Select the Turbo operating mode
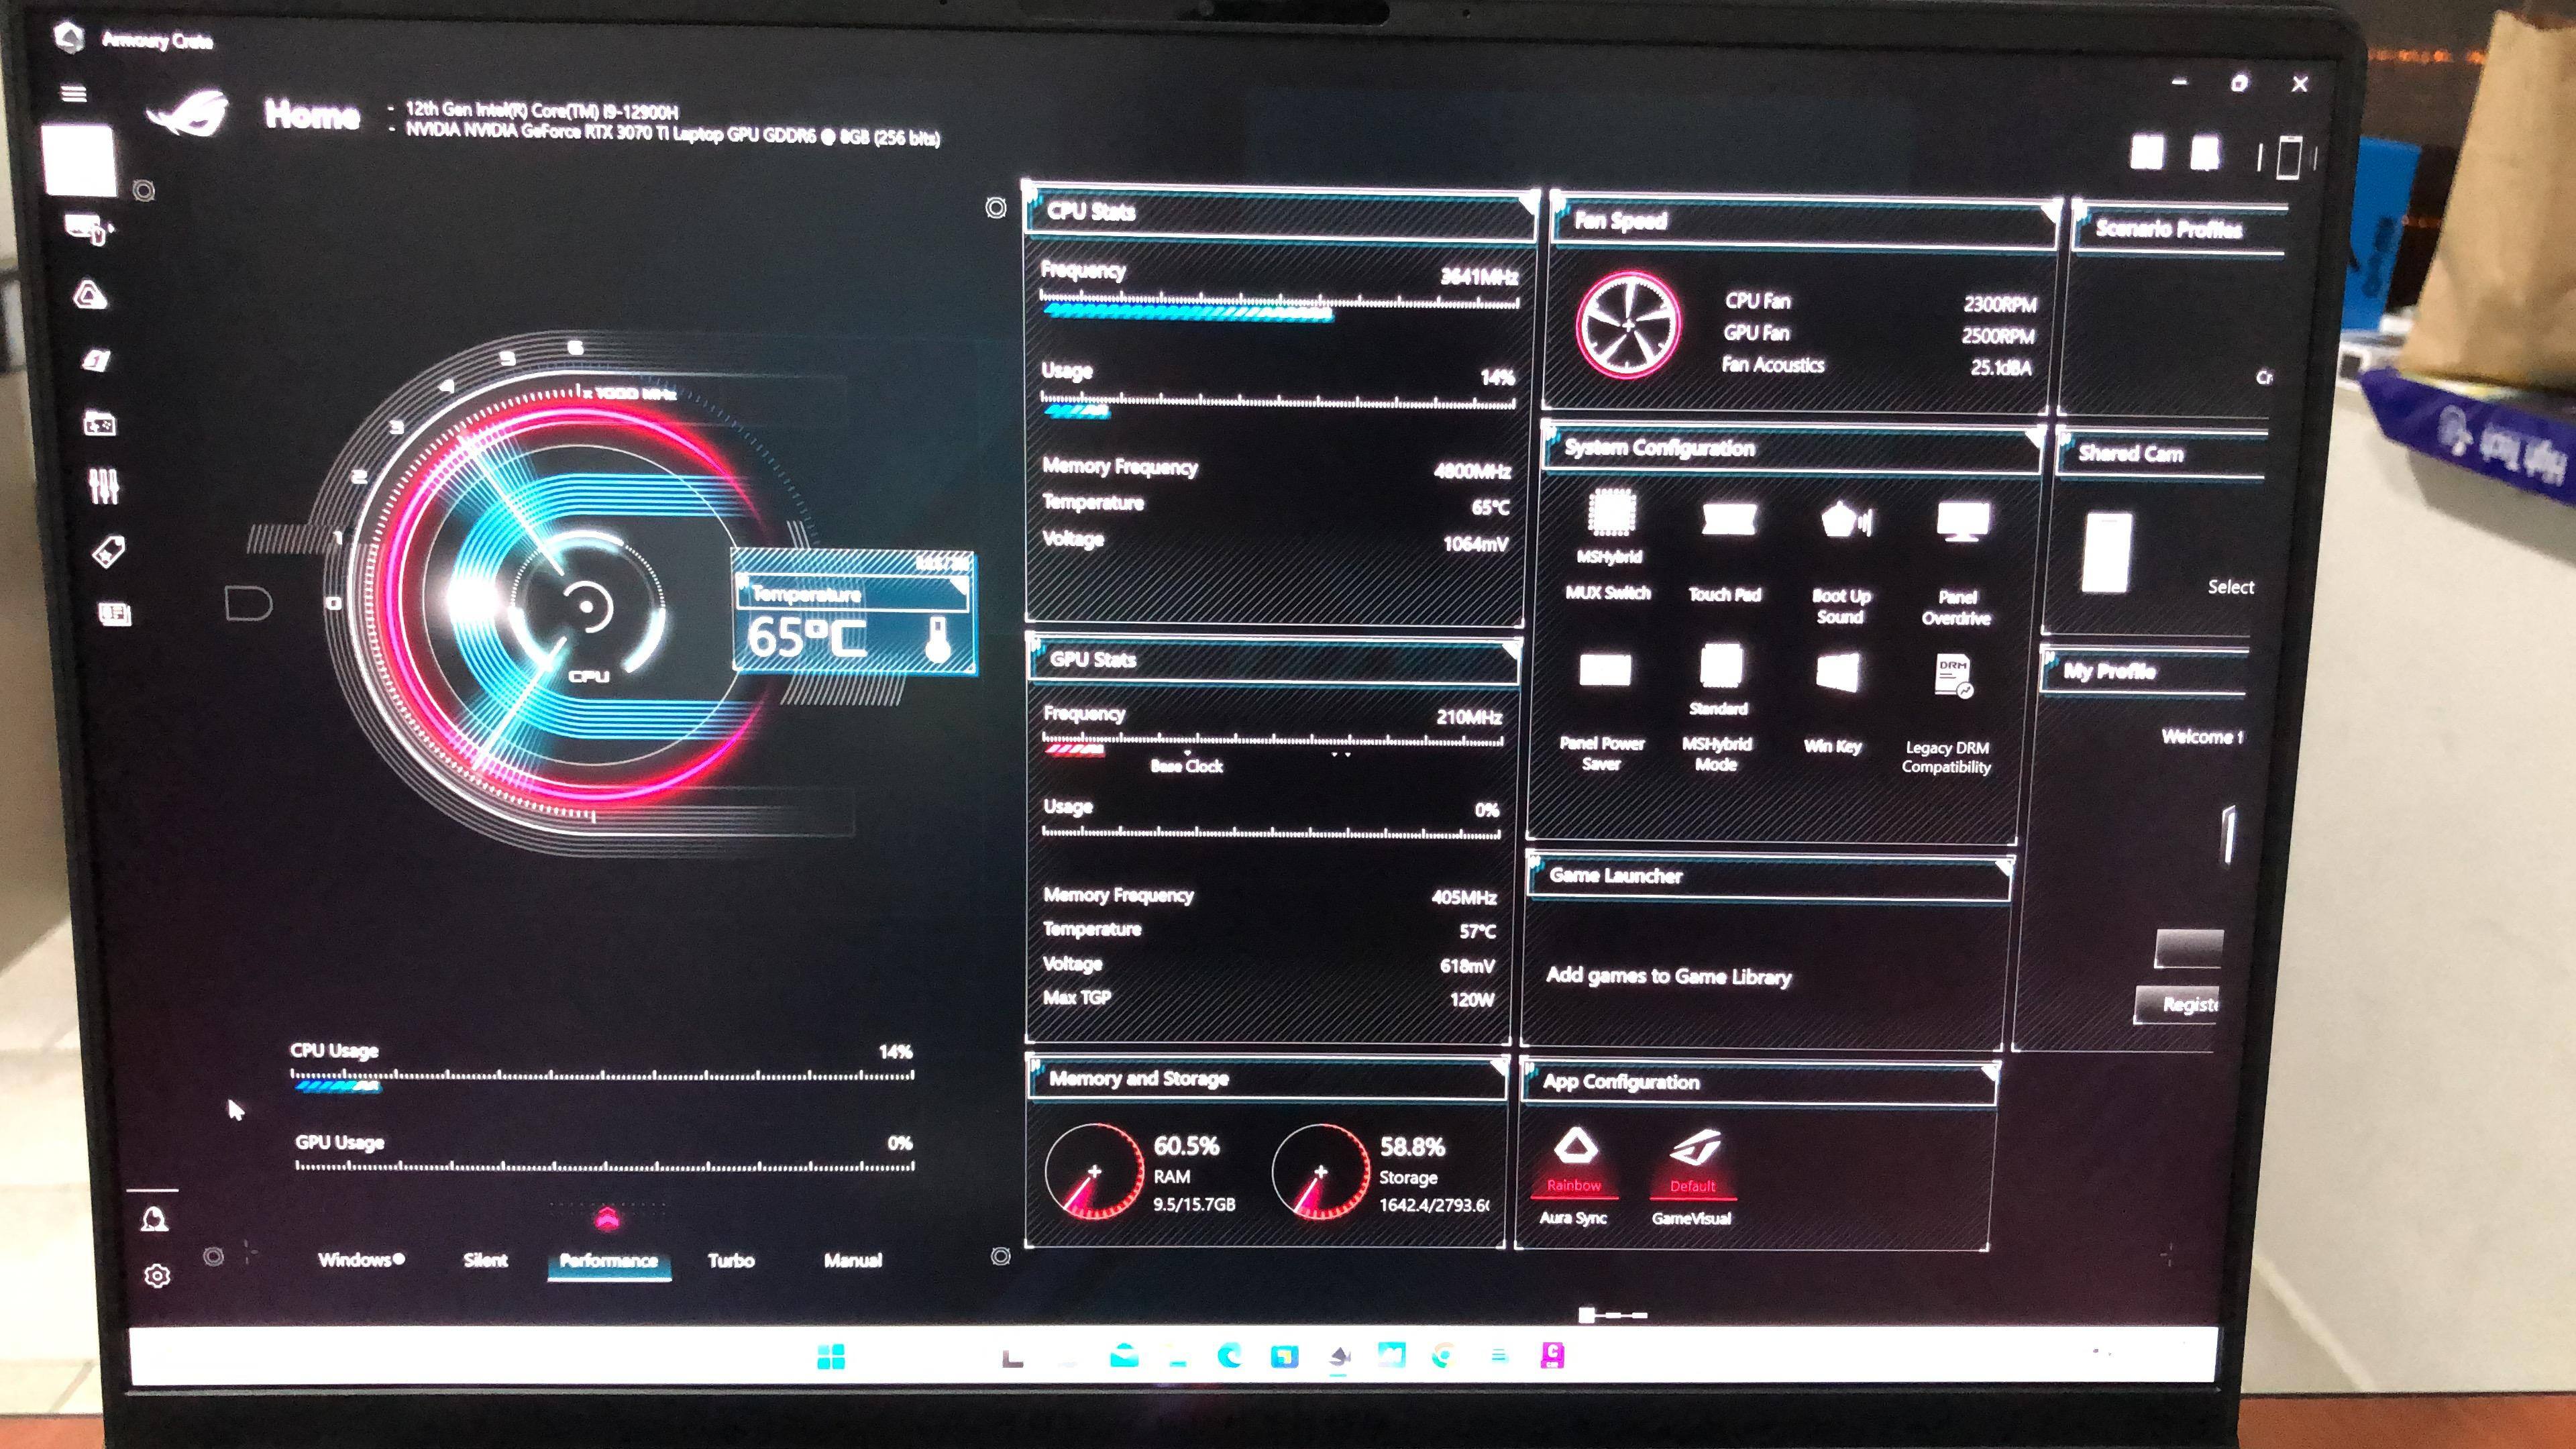The height and width of the screenshot is (1449, 2576). tap(731, 1260)
